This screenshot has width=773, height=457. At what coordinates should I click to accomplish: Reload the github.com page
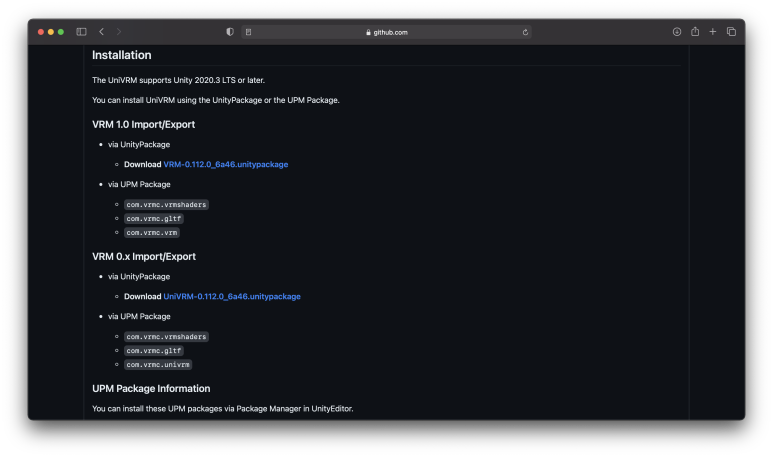click(525, 32)
